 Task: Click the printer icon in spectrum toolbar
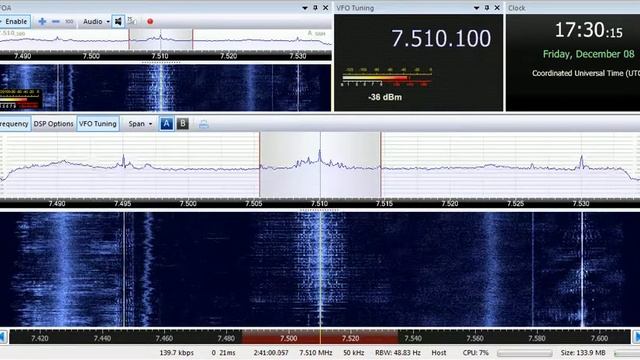coord(204,124)
